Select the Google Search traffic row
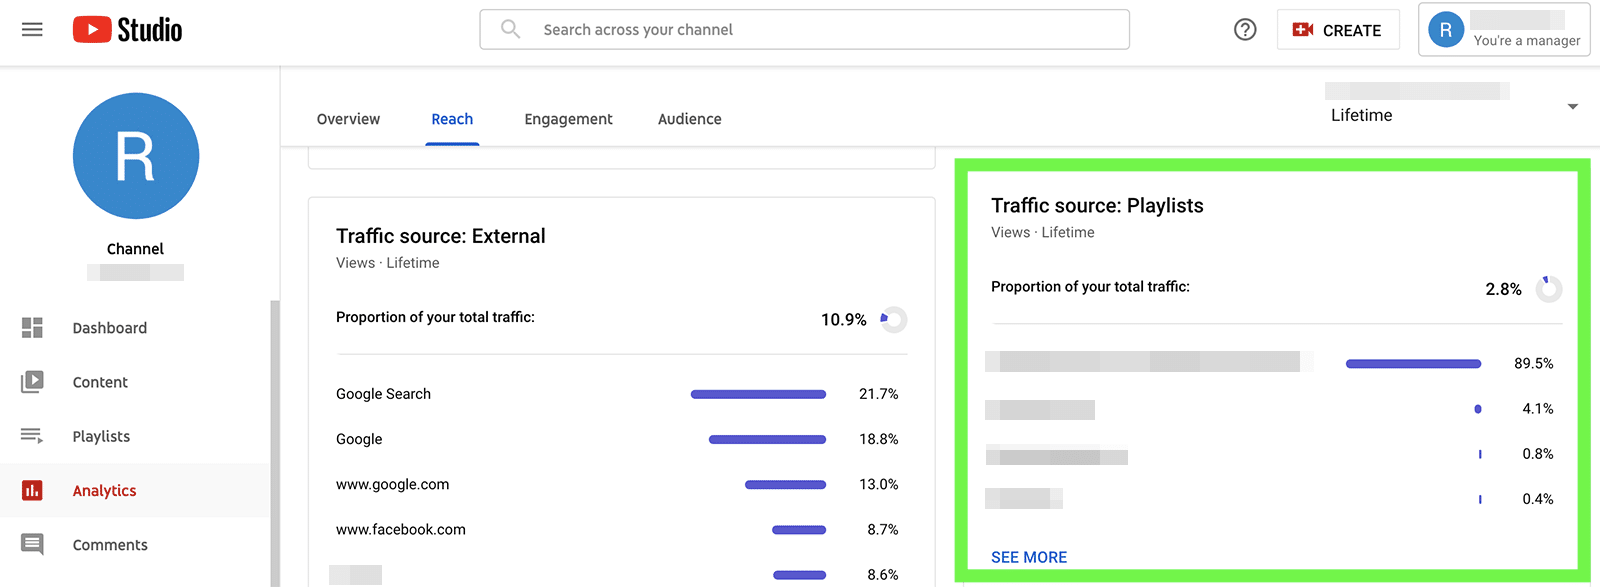This screenshot has height=587, width=1600. click(384, 394)
